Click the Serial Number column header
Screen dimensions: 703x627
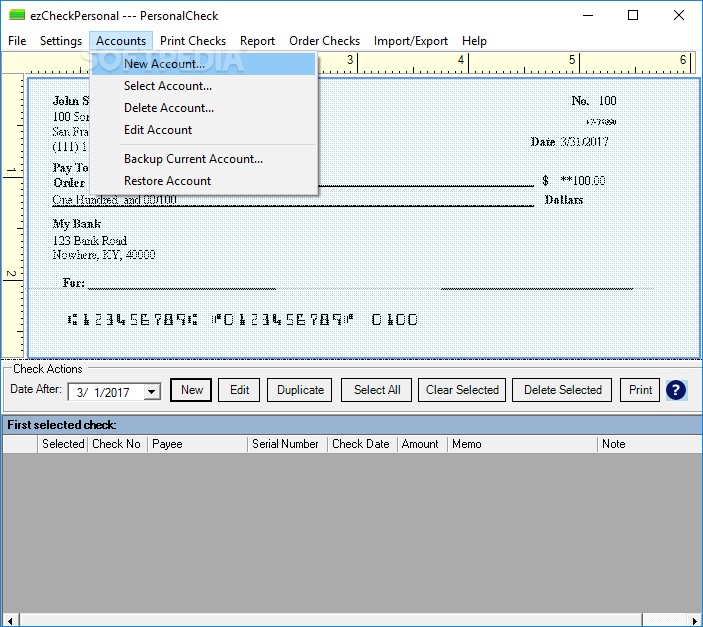point(287,444)
